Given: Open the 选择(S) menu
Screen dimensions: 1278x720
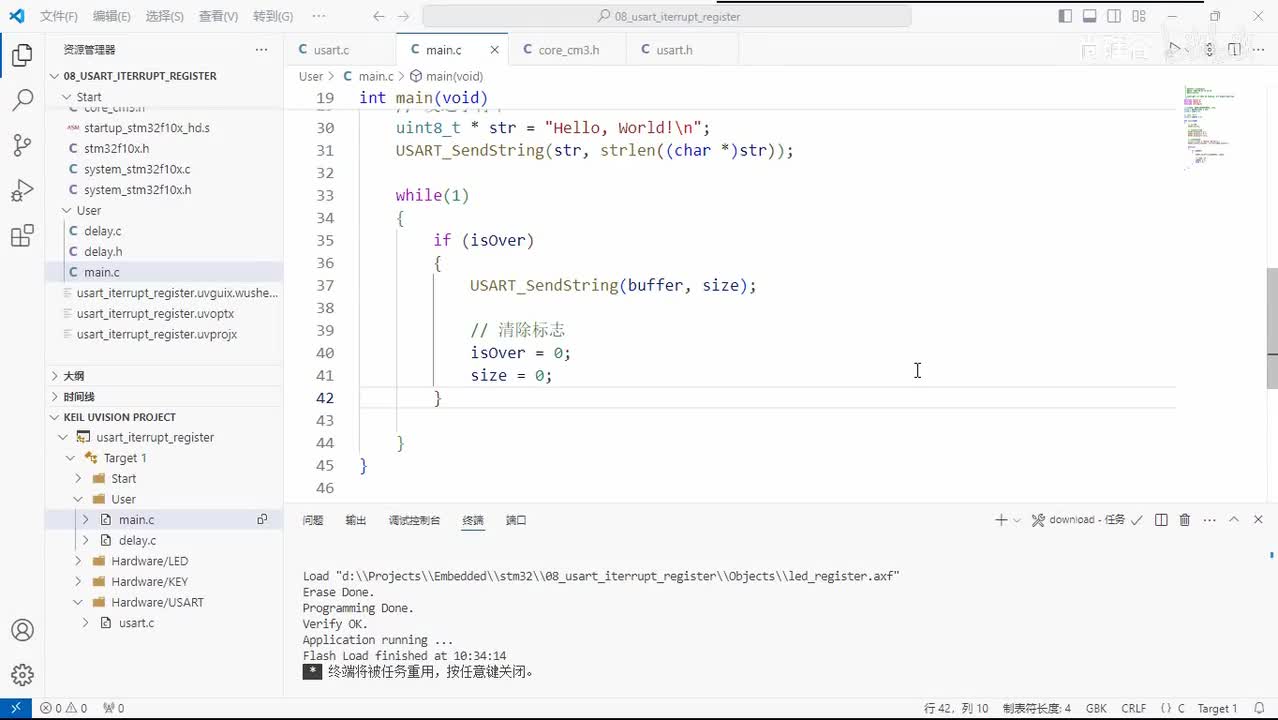Looking at the screenshot, I should (164, 16).
